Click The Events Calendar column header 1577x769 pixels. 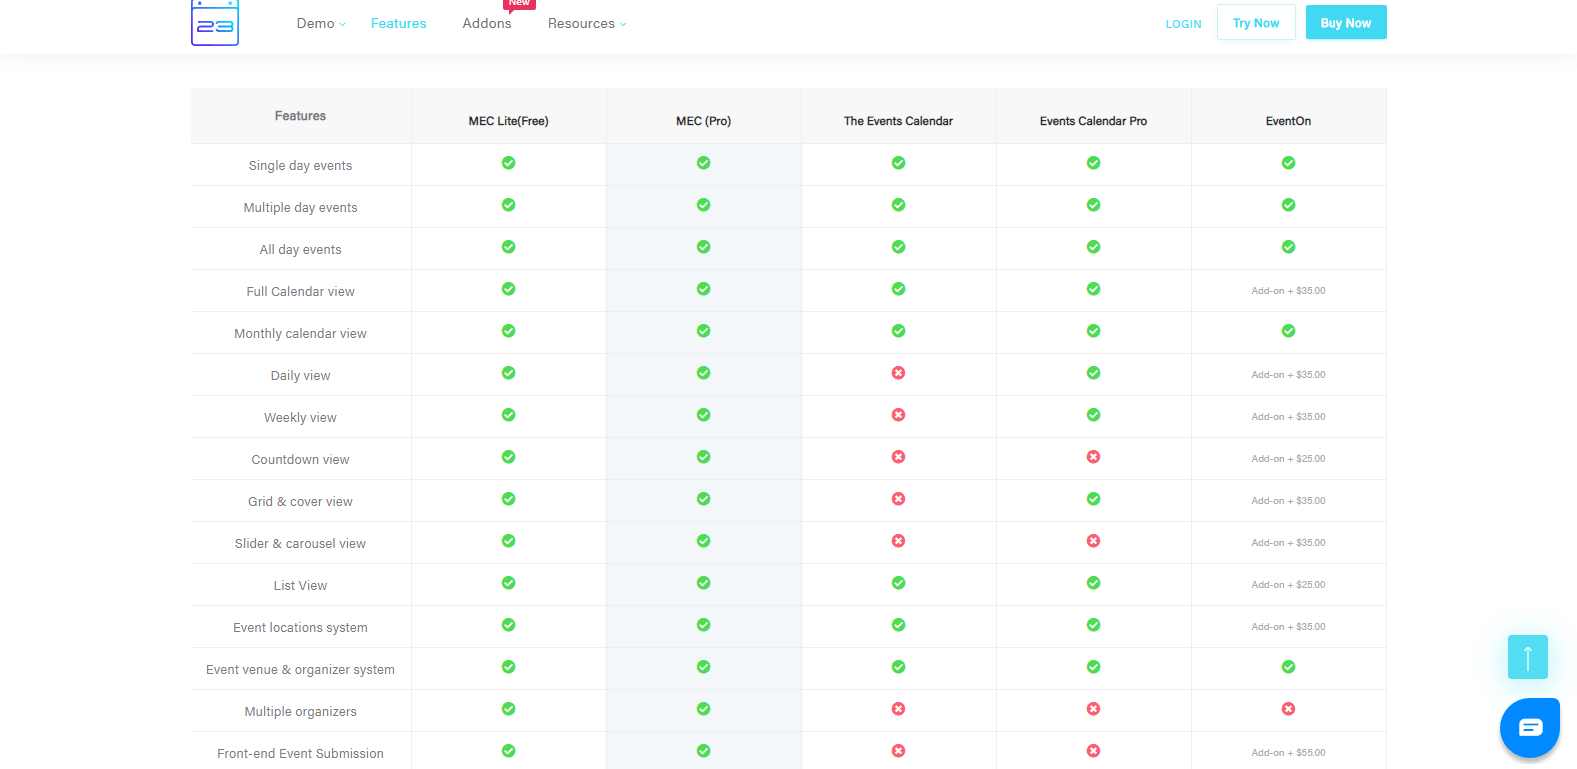[898, 121]
